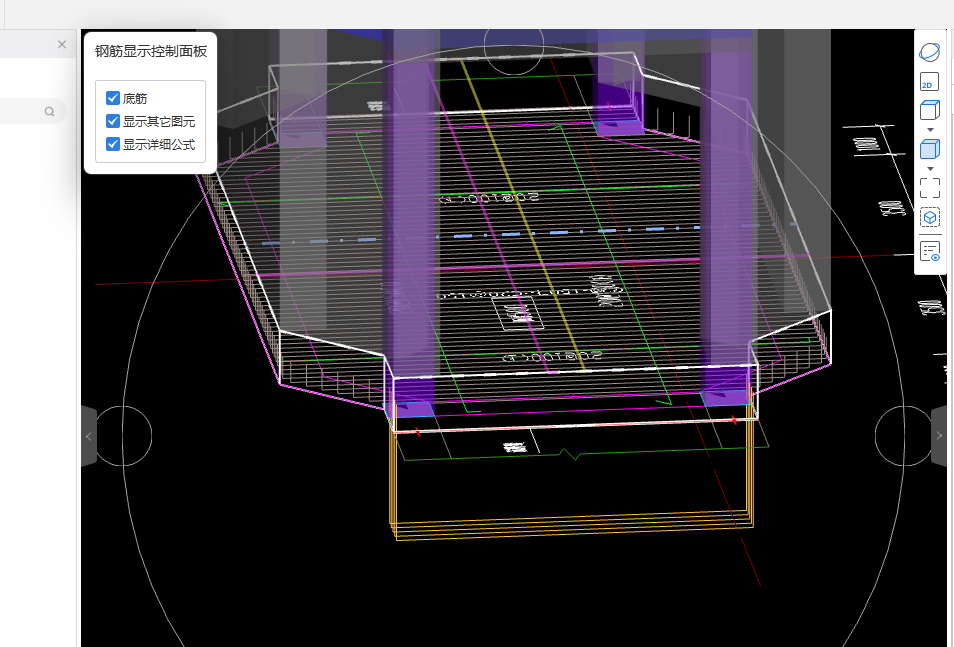Toggle the 底筋 checkbox
The width and height of the screenshot is (954, 647).
click(x=113, y=98)
